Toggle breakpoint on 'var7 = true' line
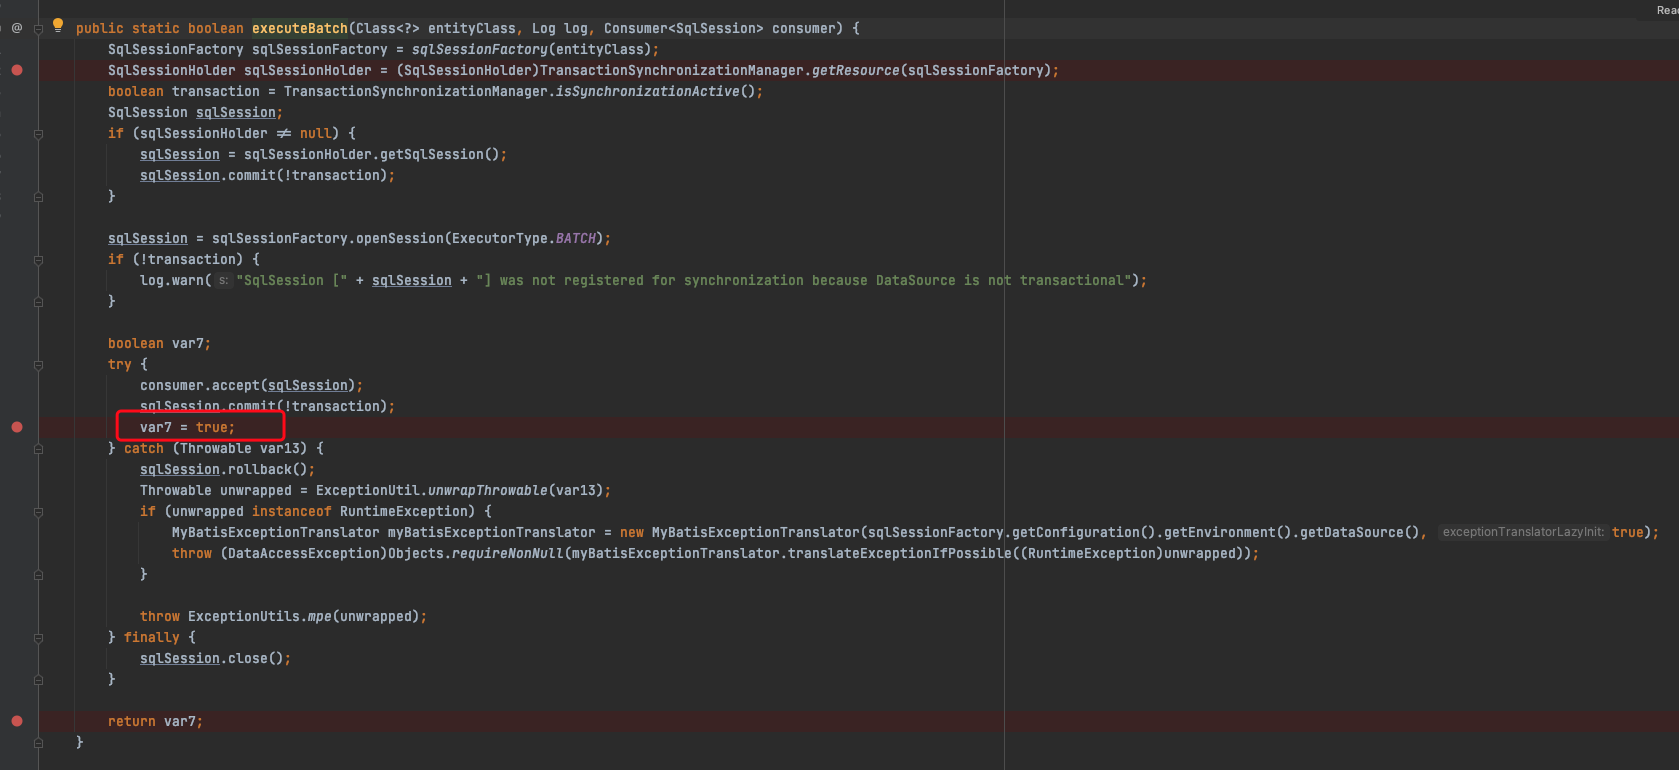Screen dimensions: 1679x770 [x=17, y=427]
